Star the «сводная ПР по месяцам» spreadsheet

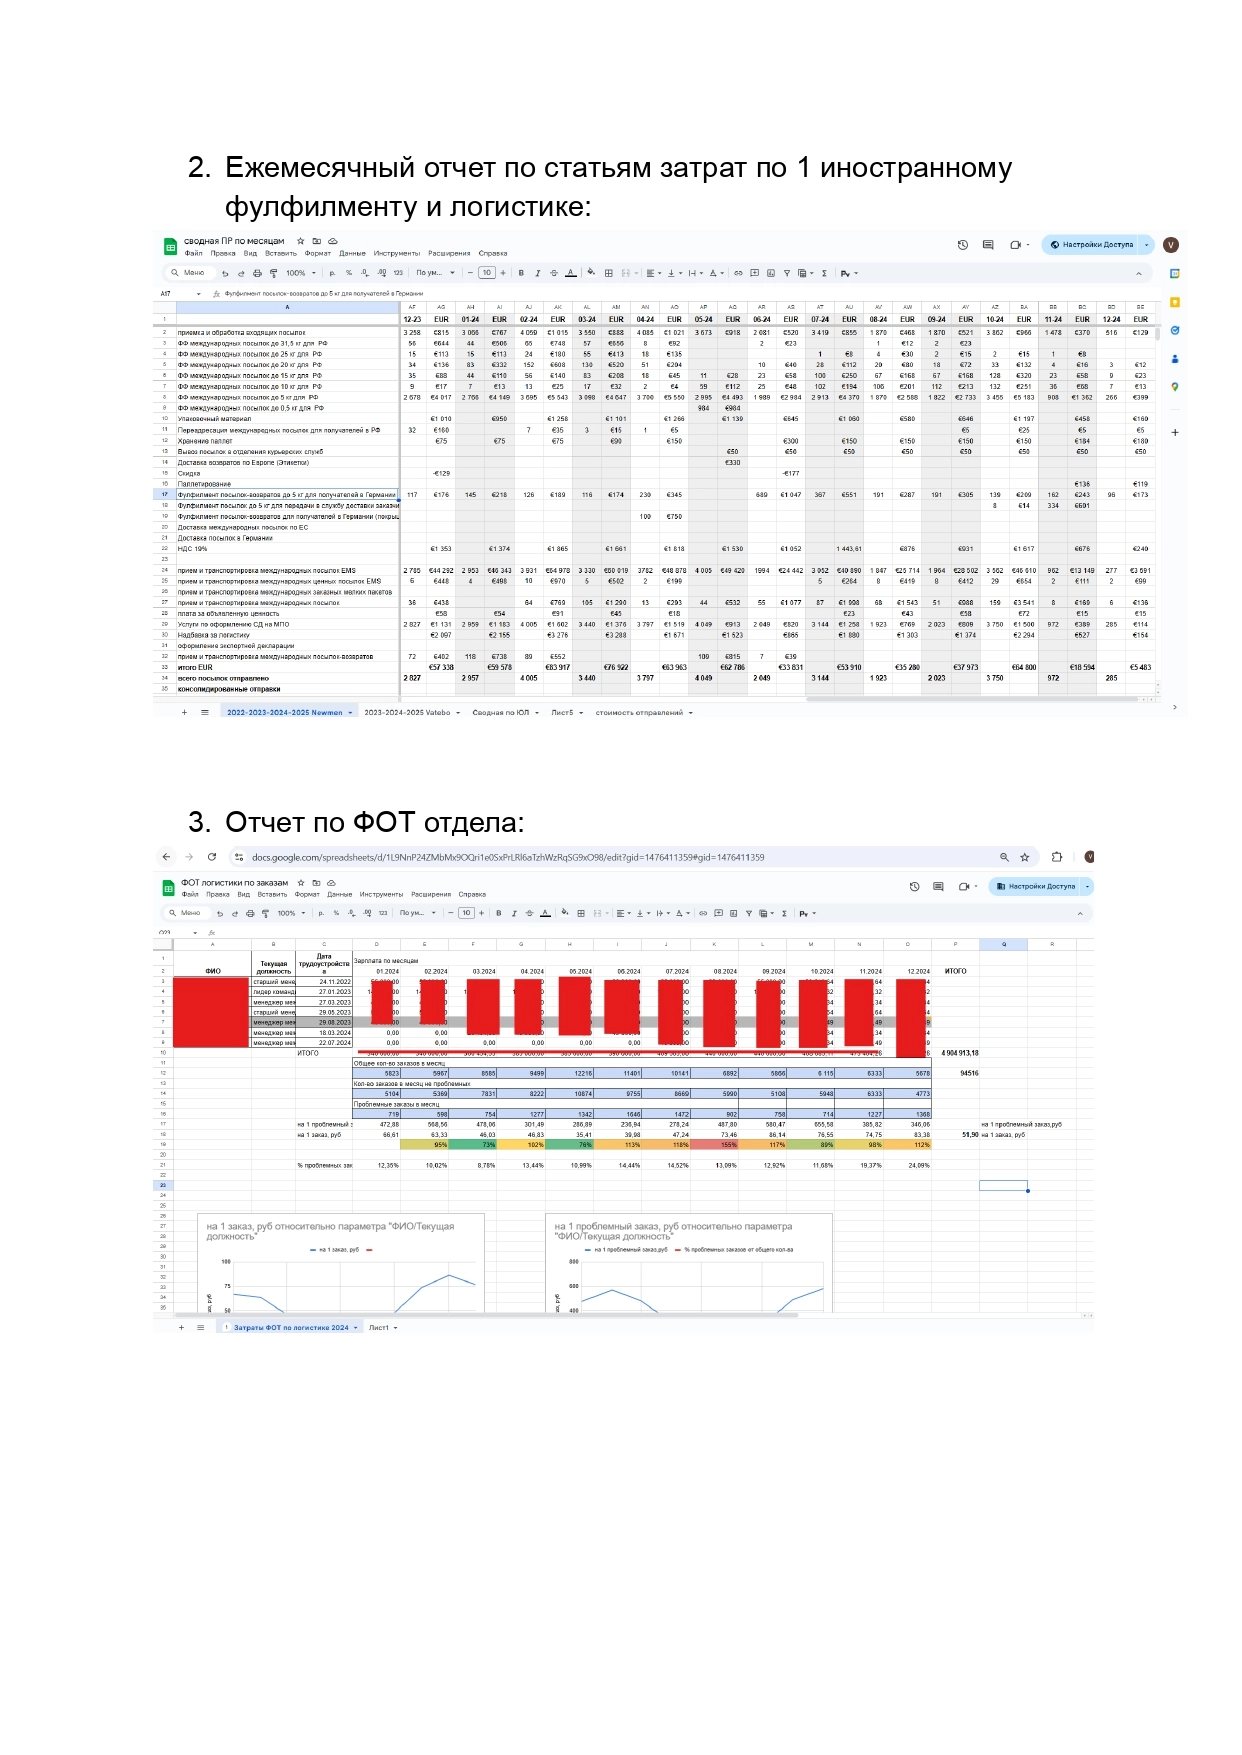pyautogui.click(x=300, y=241)
